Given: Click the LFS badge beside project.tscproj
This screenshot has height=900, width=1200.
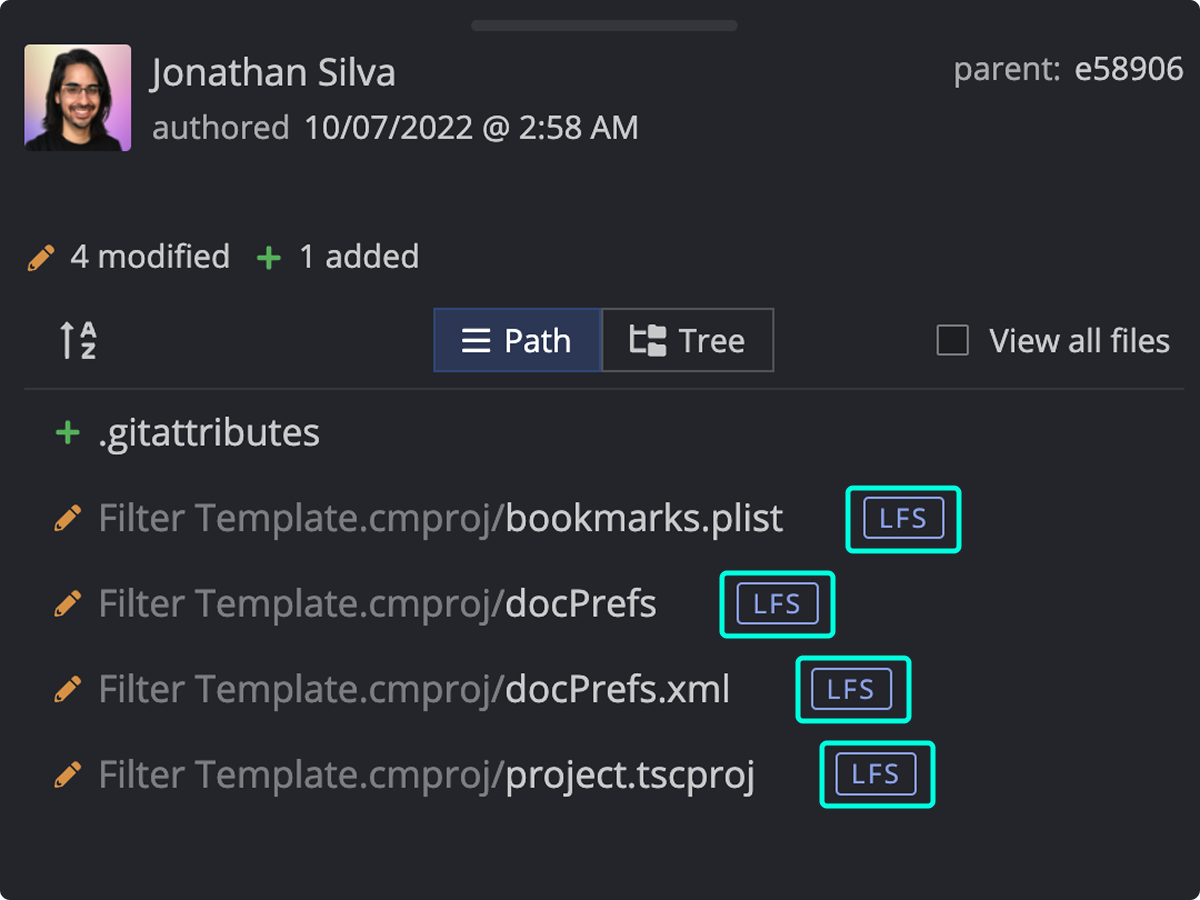Looking at the screenshot, I should tap(877, 774).
